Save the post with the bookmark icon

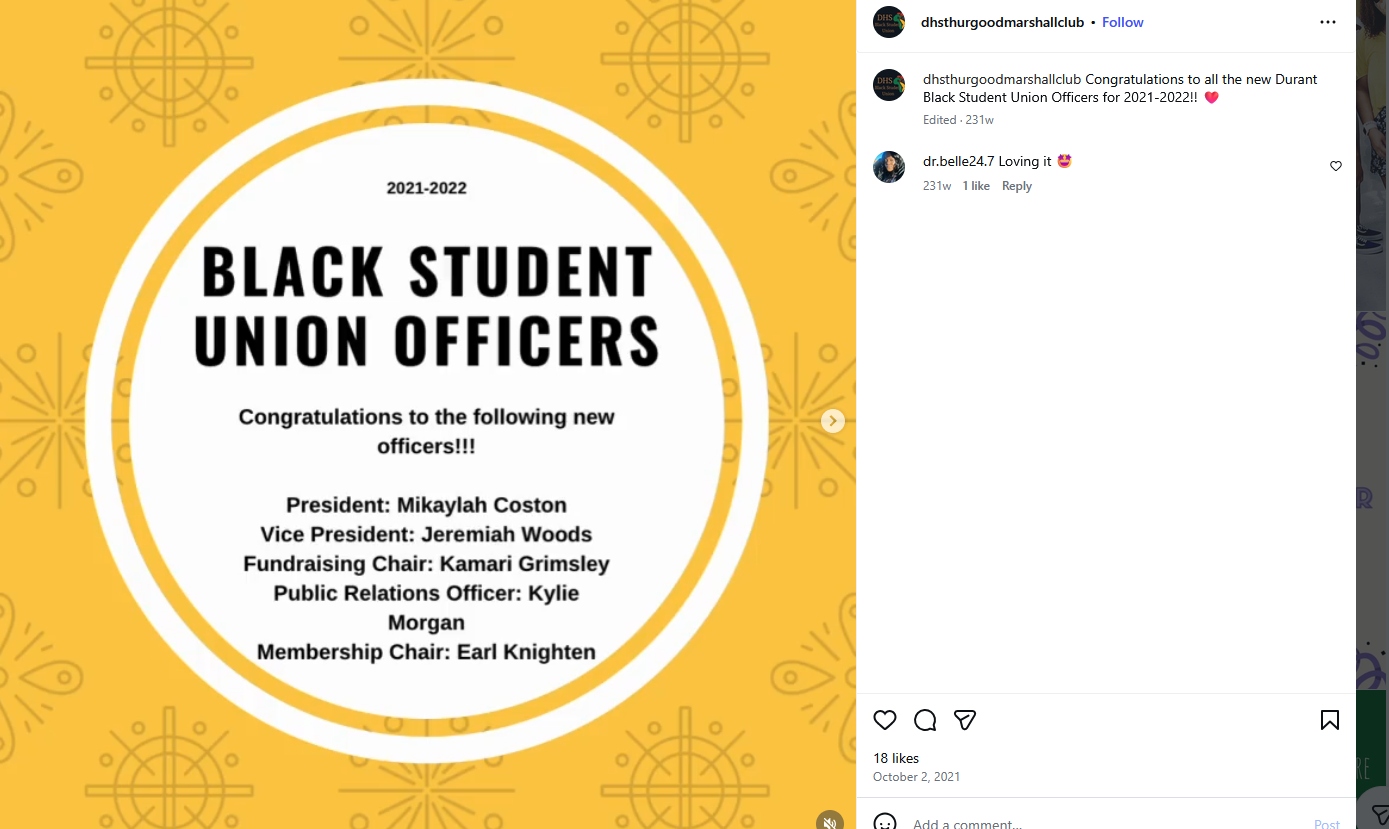point(1330,720)
